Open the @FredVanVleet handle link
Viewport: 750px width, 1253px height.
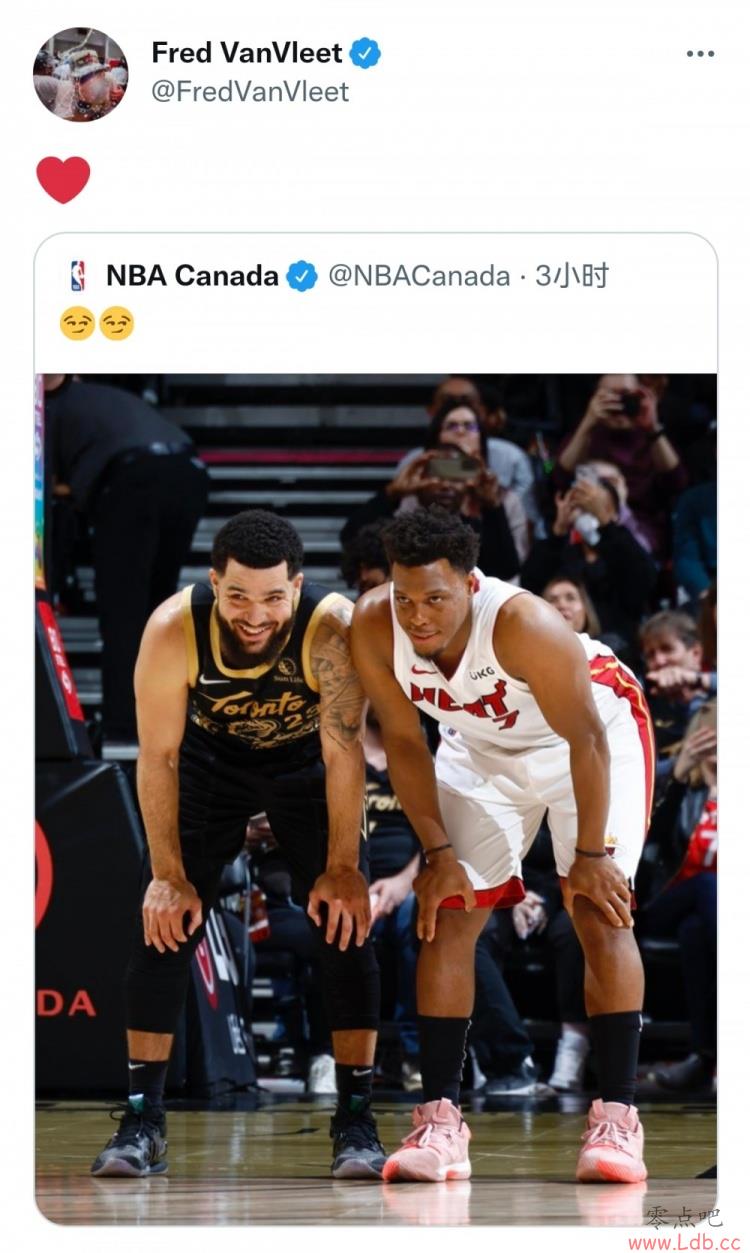[250, 92]
